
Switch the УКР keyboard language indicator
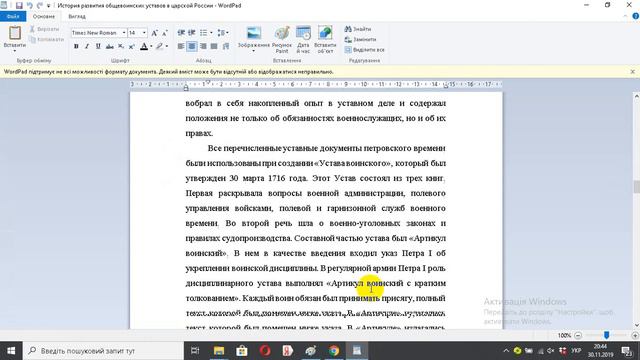click(576, 351)
